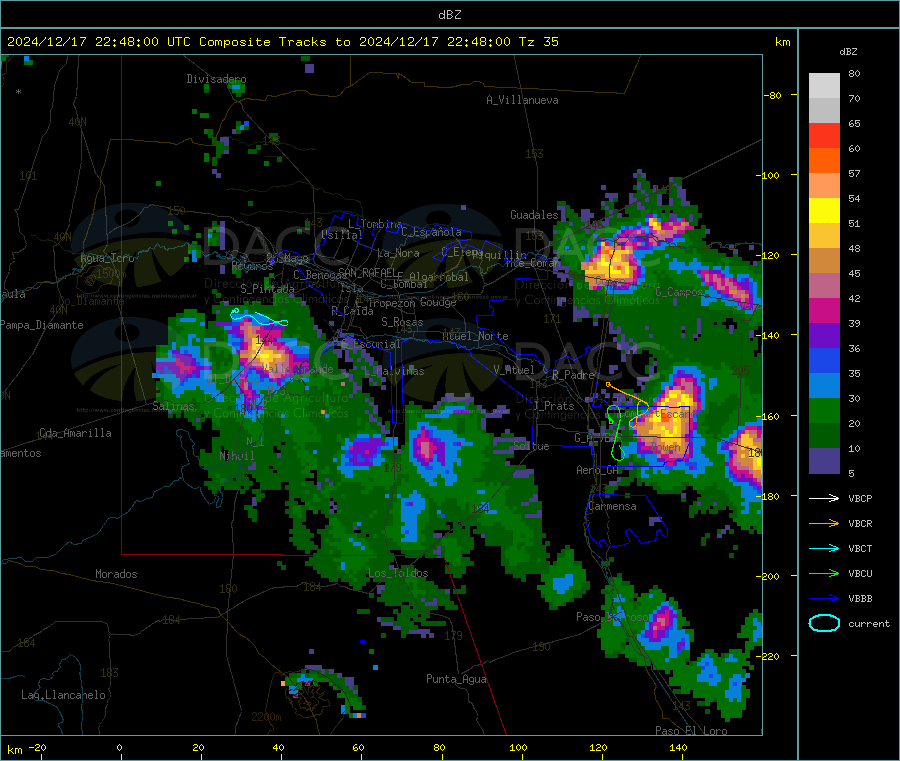Pick the purple swatch between 39 and 36
Screen dimensions: 900x761
coord(824,336)
